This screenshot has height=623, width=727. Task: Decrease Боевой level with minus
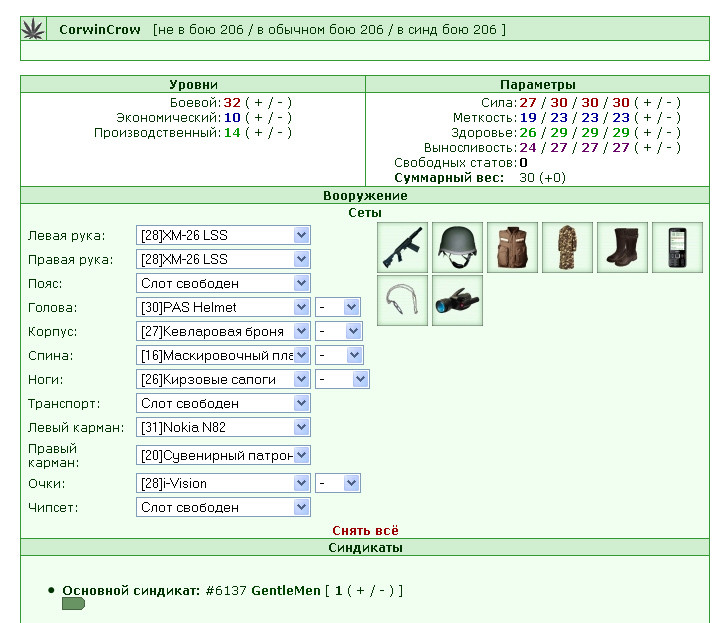(279, 102)
